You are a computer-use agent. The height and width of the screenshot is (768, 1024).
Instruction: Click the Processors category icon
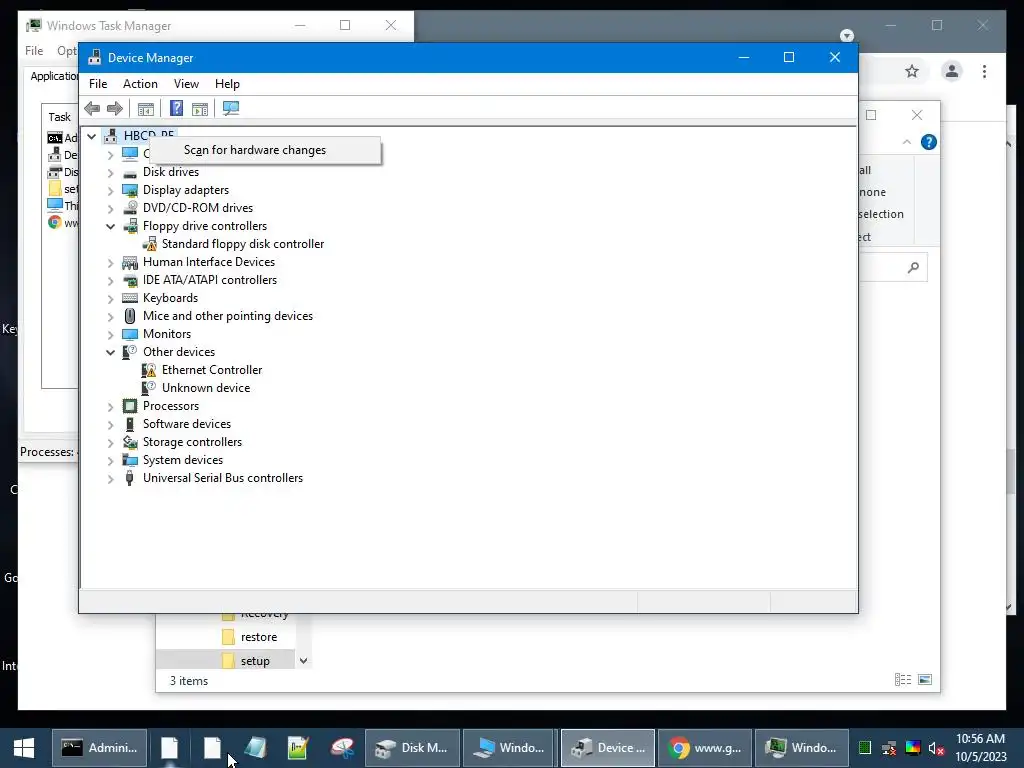pos(130,406)
